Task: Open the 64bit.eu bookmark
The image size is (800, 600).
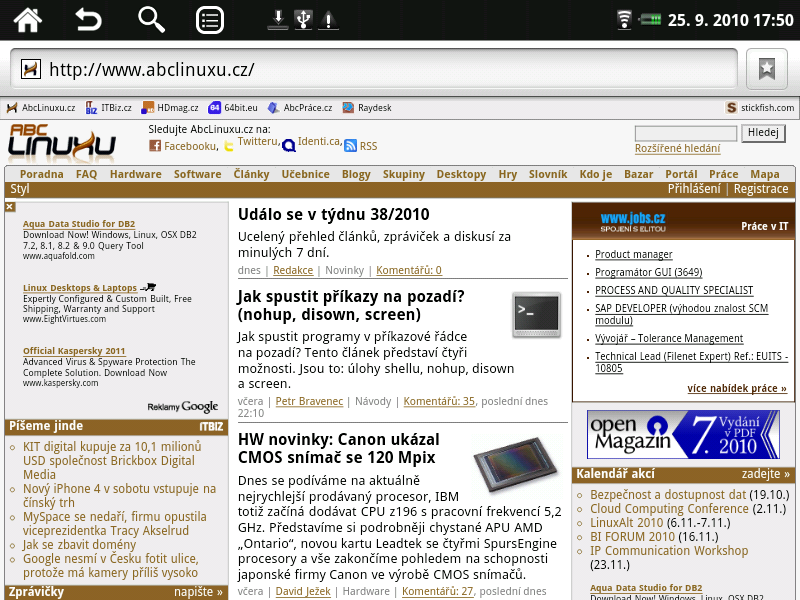Action: [x=233, y=108]
